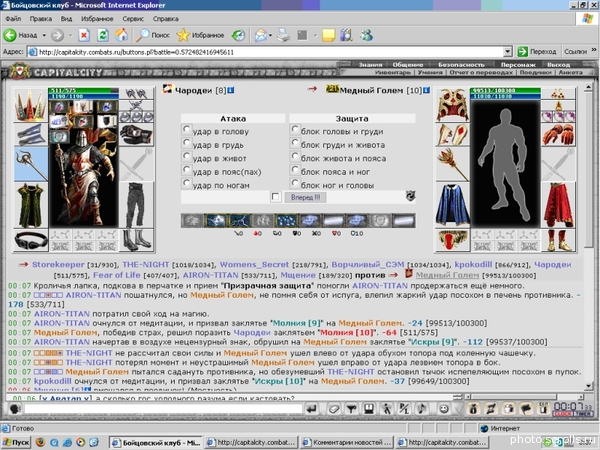Select defense 'блок головы и груди'
600x450 pixels.
(x=294, y=129)
